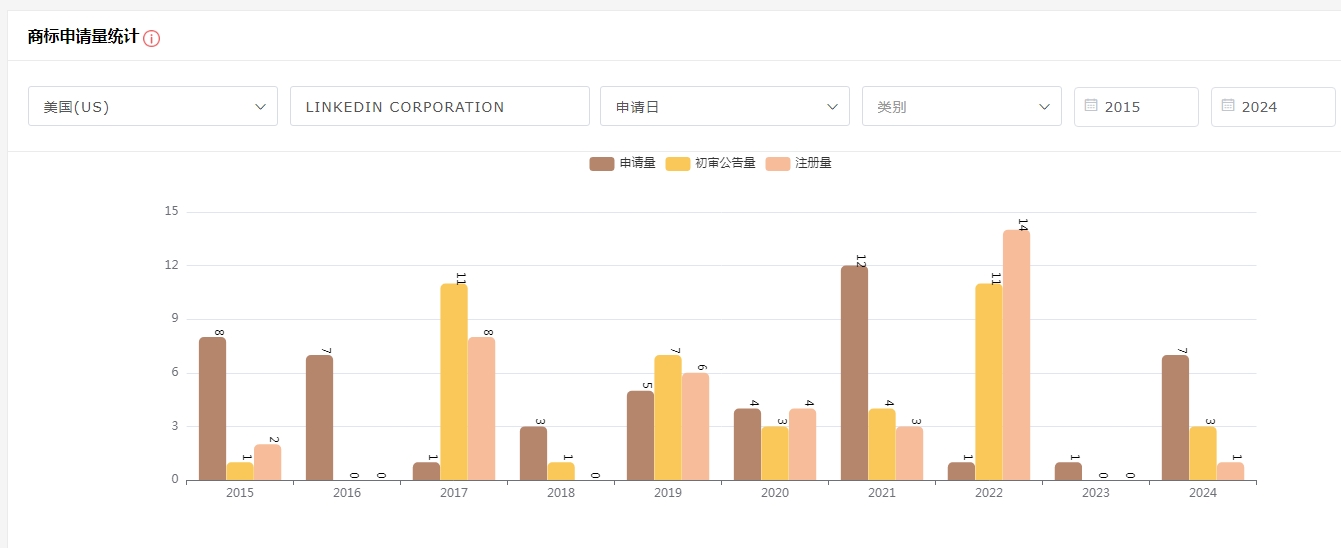Click the calendar icon in the 2024 date field

tap(1228, 105)
